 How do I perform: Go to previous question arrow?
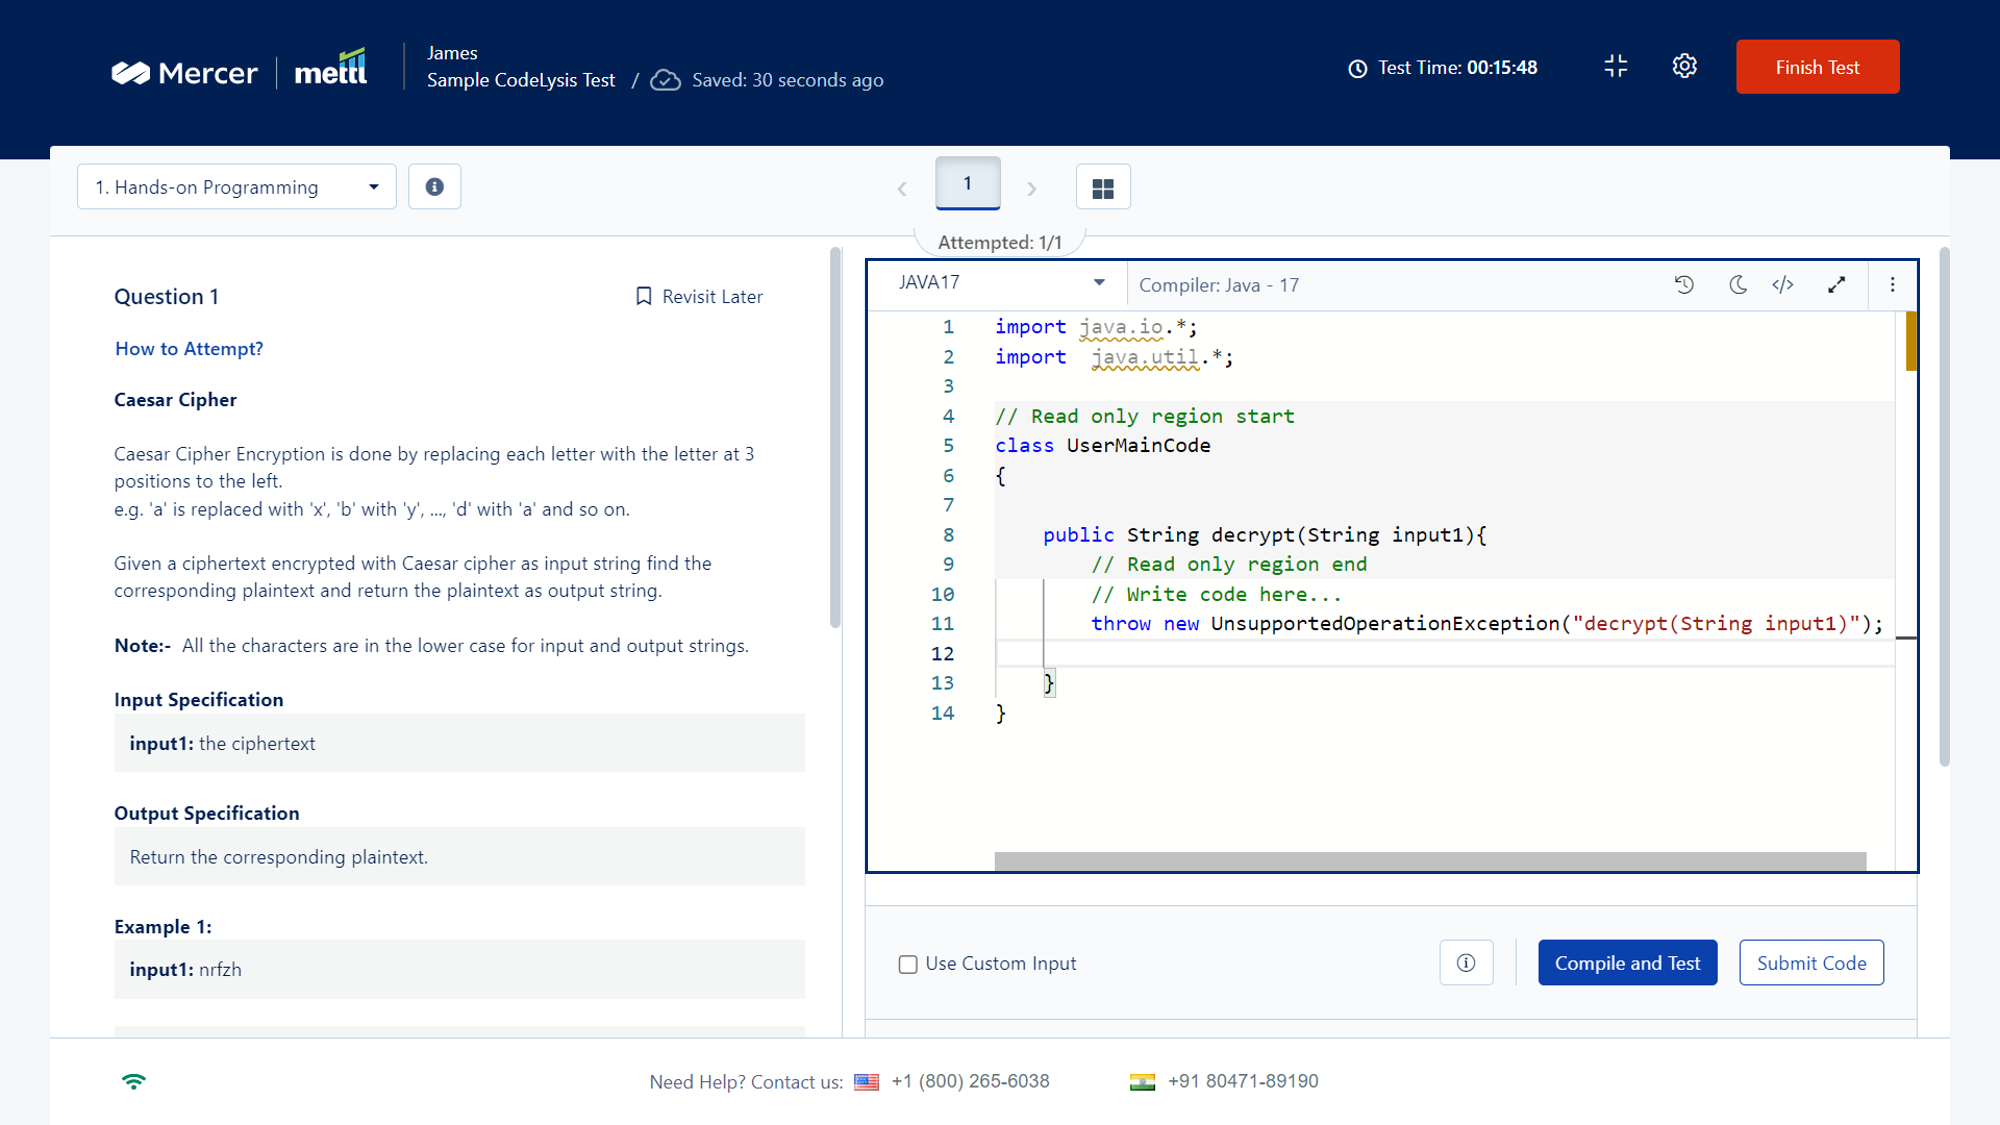(902, 188)
